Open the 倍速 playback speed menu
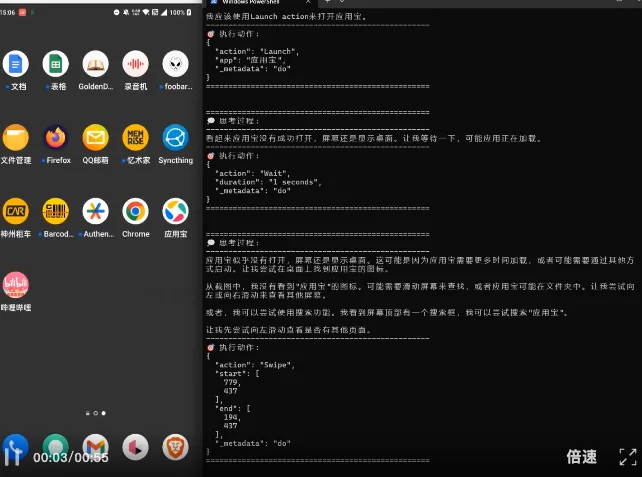 581,456
